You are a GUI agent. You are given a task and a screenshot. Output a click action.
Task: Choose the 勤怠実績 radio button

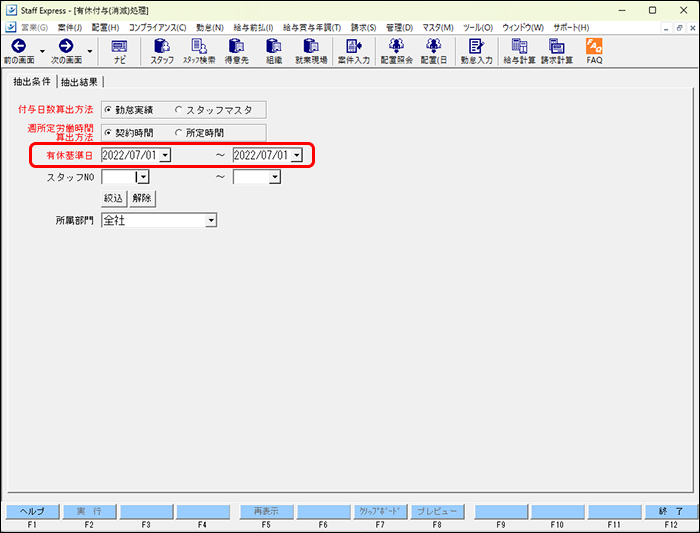[x=109, y=109]
